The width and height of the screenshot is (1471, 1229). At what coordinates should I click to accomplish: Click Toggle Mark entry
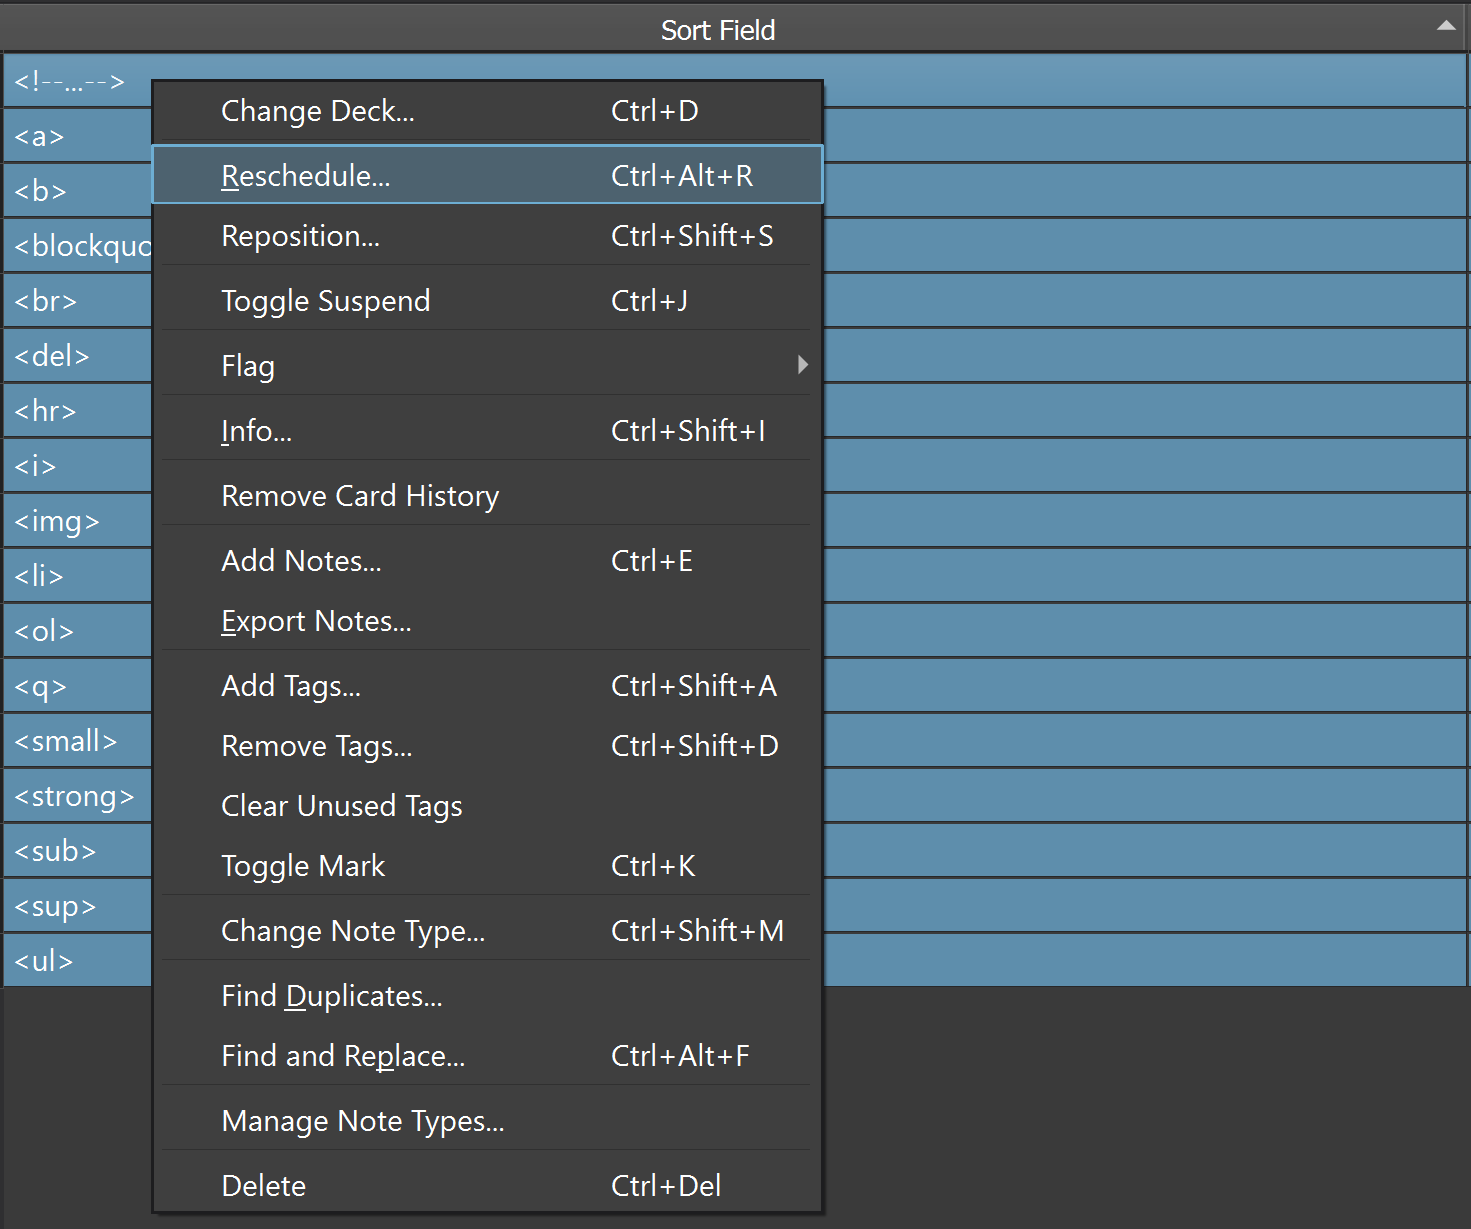487,866
